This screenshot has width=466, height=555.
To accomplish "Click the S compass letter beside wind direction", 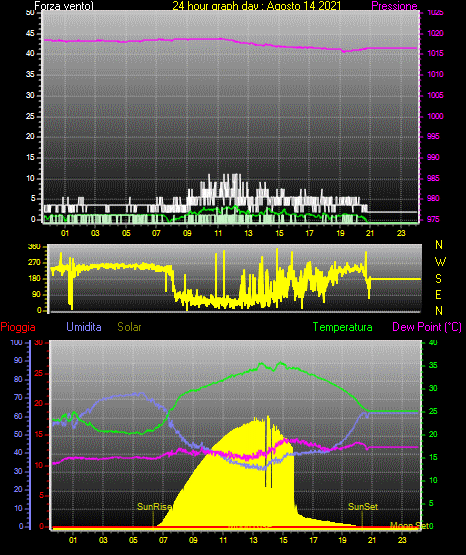I will tap(438, 279).
